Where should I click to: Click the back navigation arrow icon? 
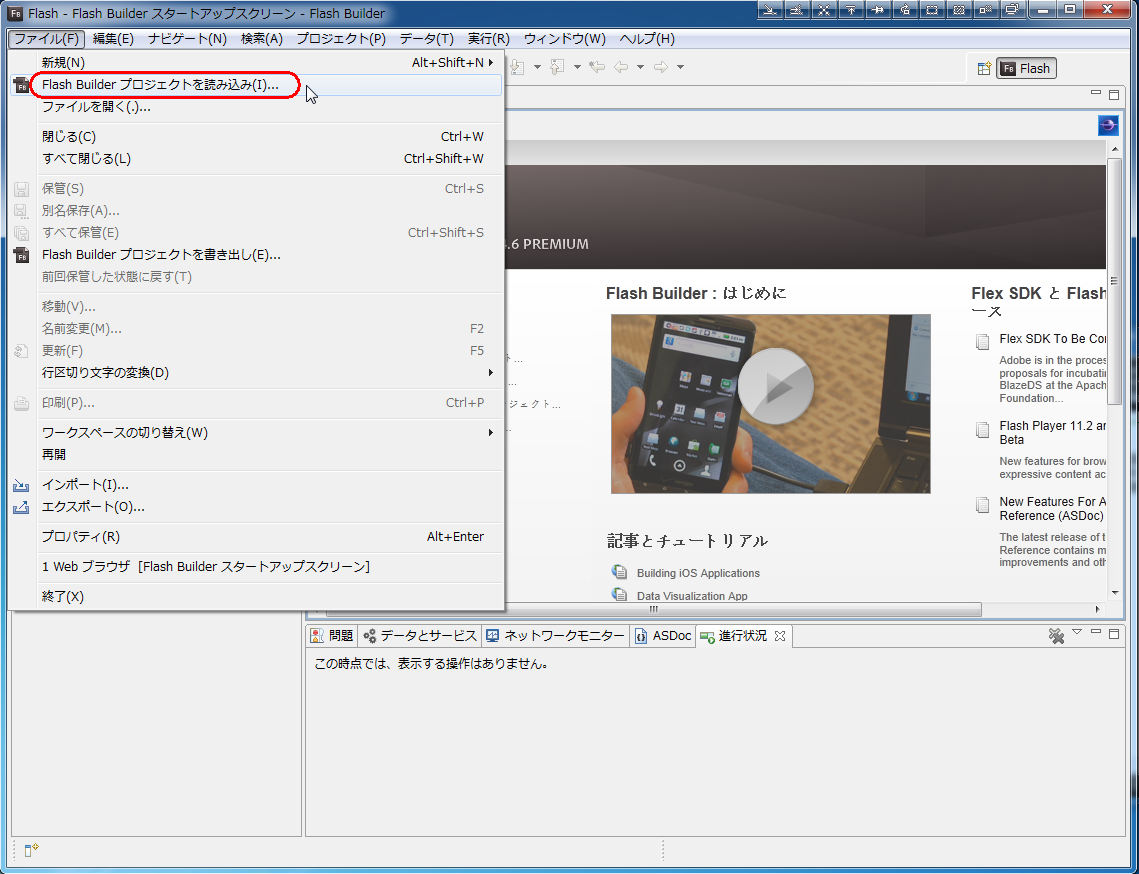click(x=621, y=67)
